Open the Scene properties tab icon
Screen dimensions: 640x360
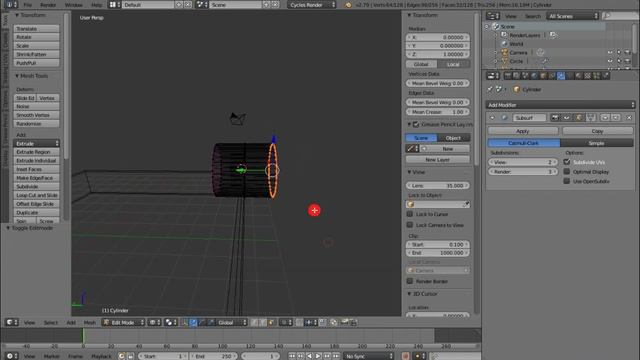[525, 76]
